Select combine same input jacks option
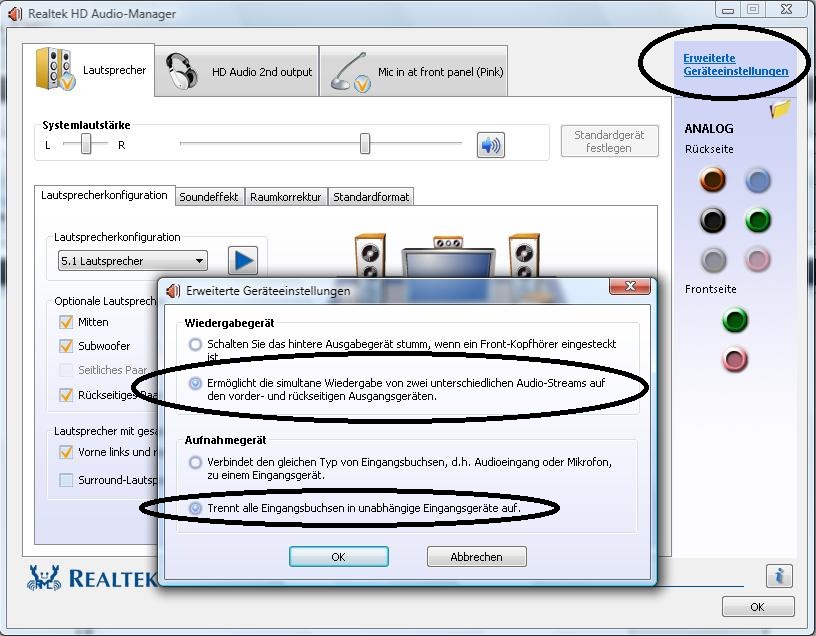Screen dimensions: 816x636 (195, 462)
